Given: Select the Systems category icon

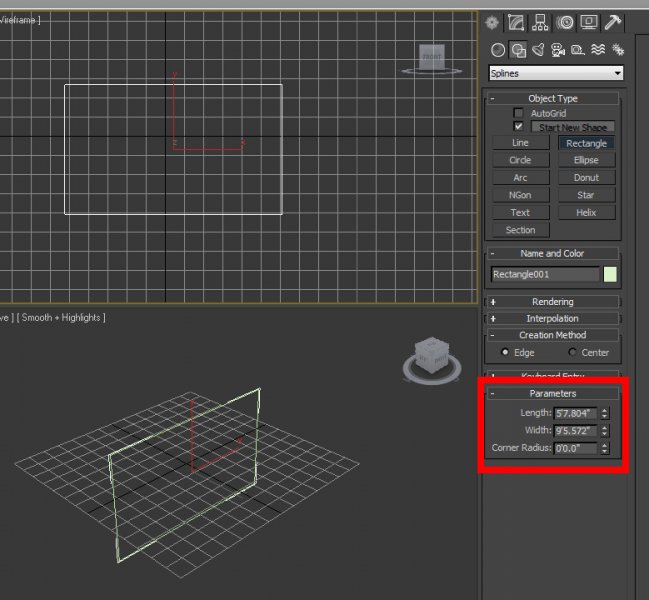Looking at the screenshot, I should (618, 50).
